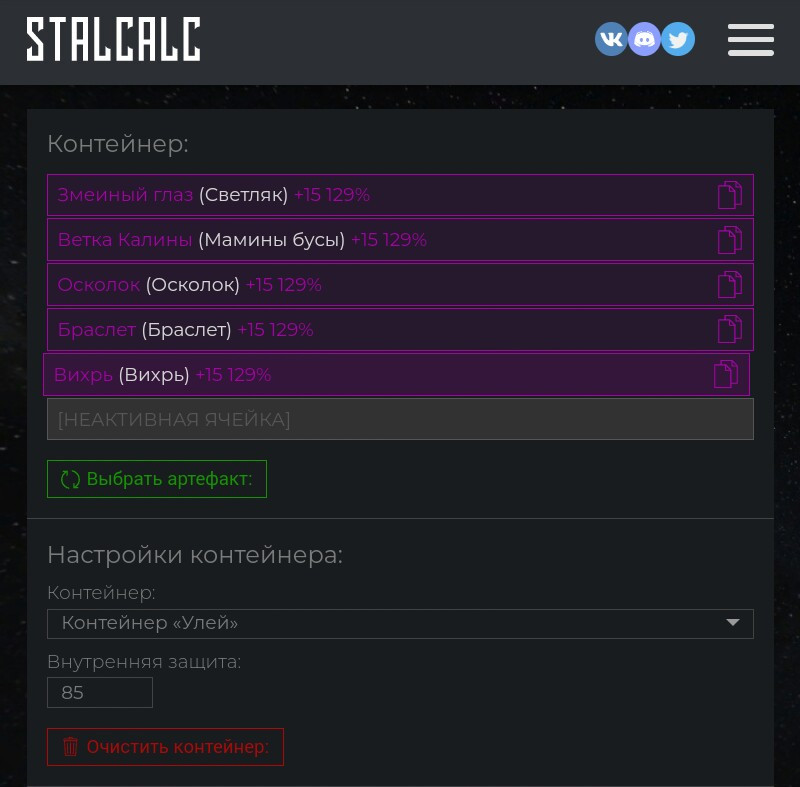Select the Змеиный глаз (Светляк) slot
This screenshot has height=787, width=800.
click(x=400, y=195)
